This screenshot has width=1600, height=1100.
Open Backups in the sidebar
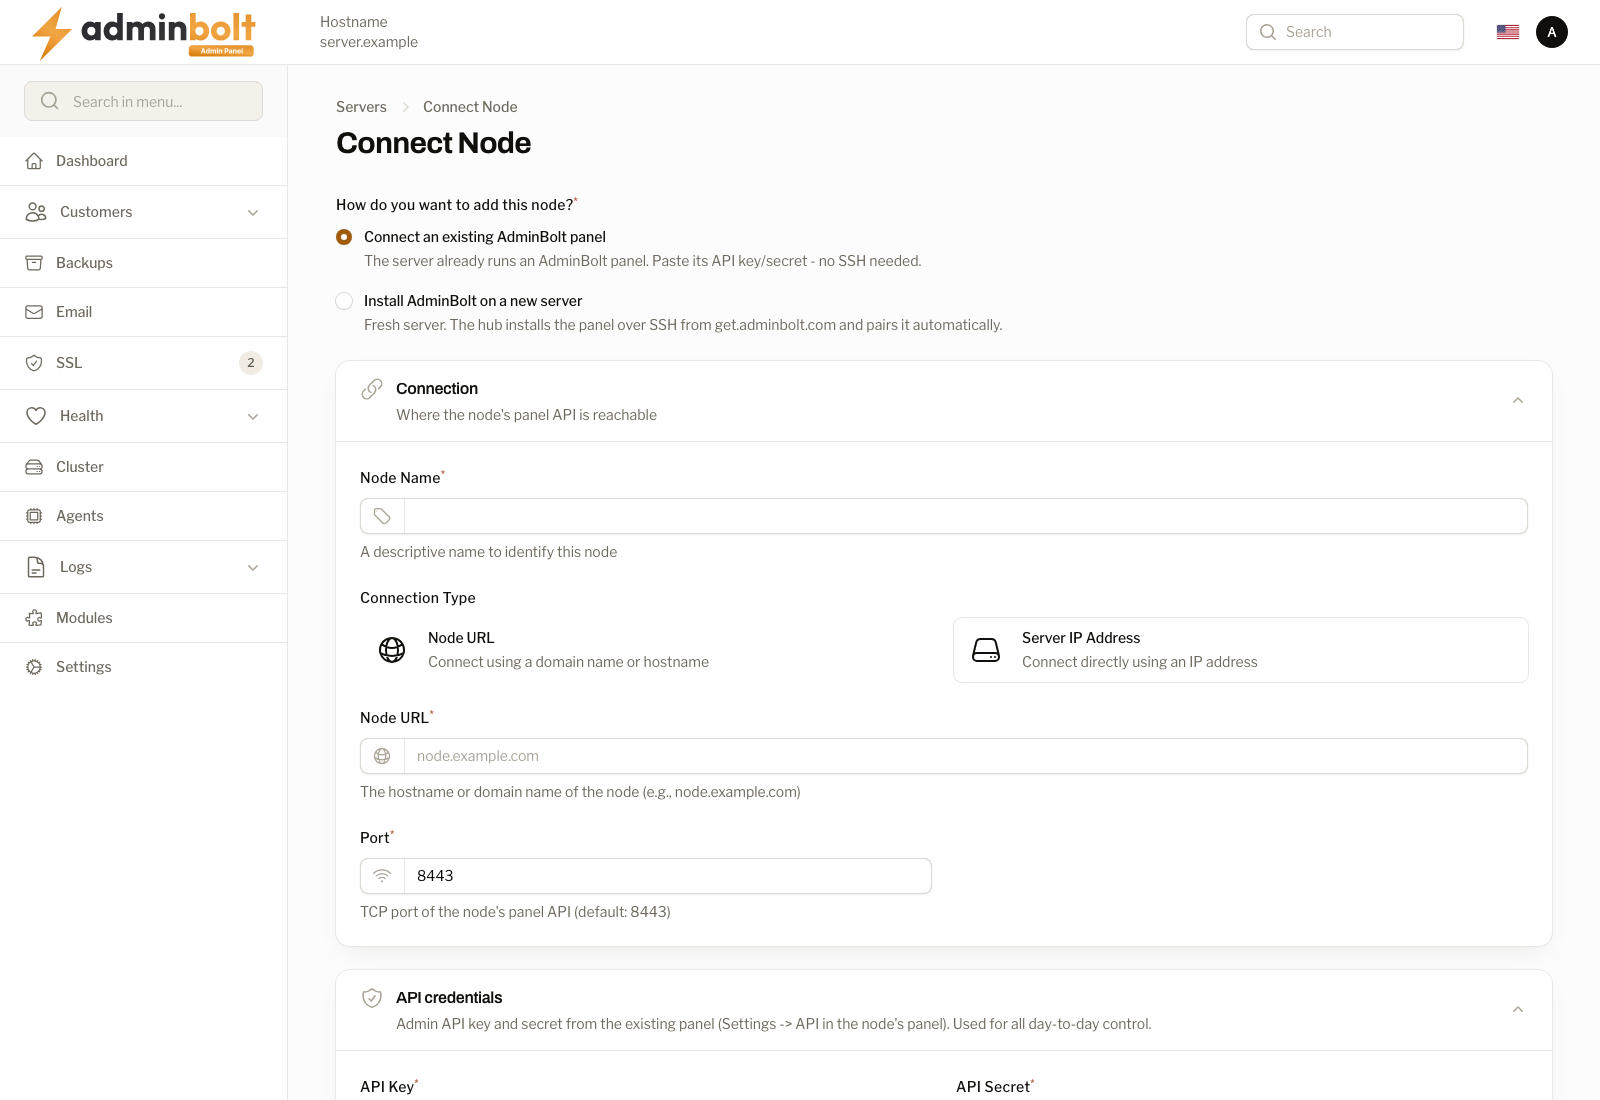pos(144,263)
